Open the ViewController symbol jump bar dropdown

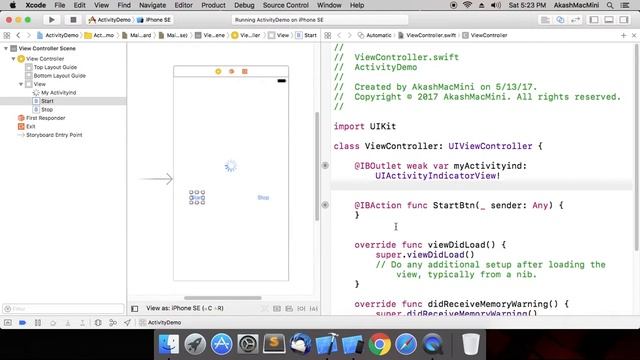[x=485, y=36]
